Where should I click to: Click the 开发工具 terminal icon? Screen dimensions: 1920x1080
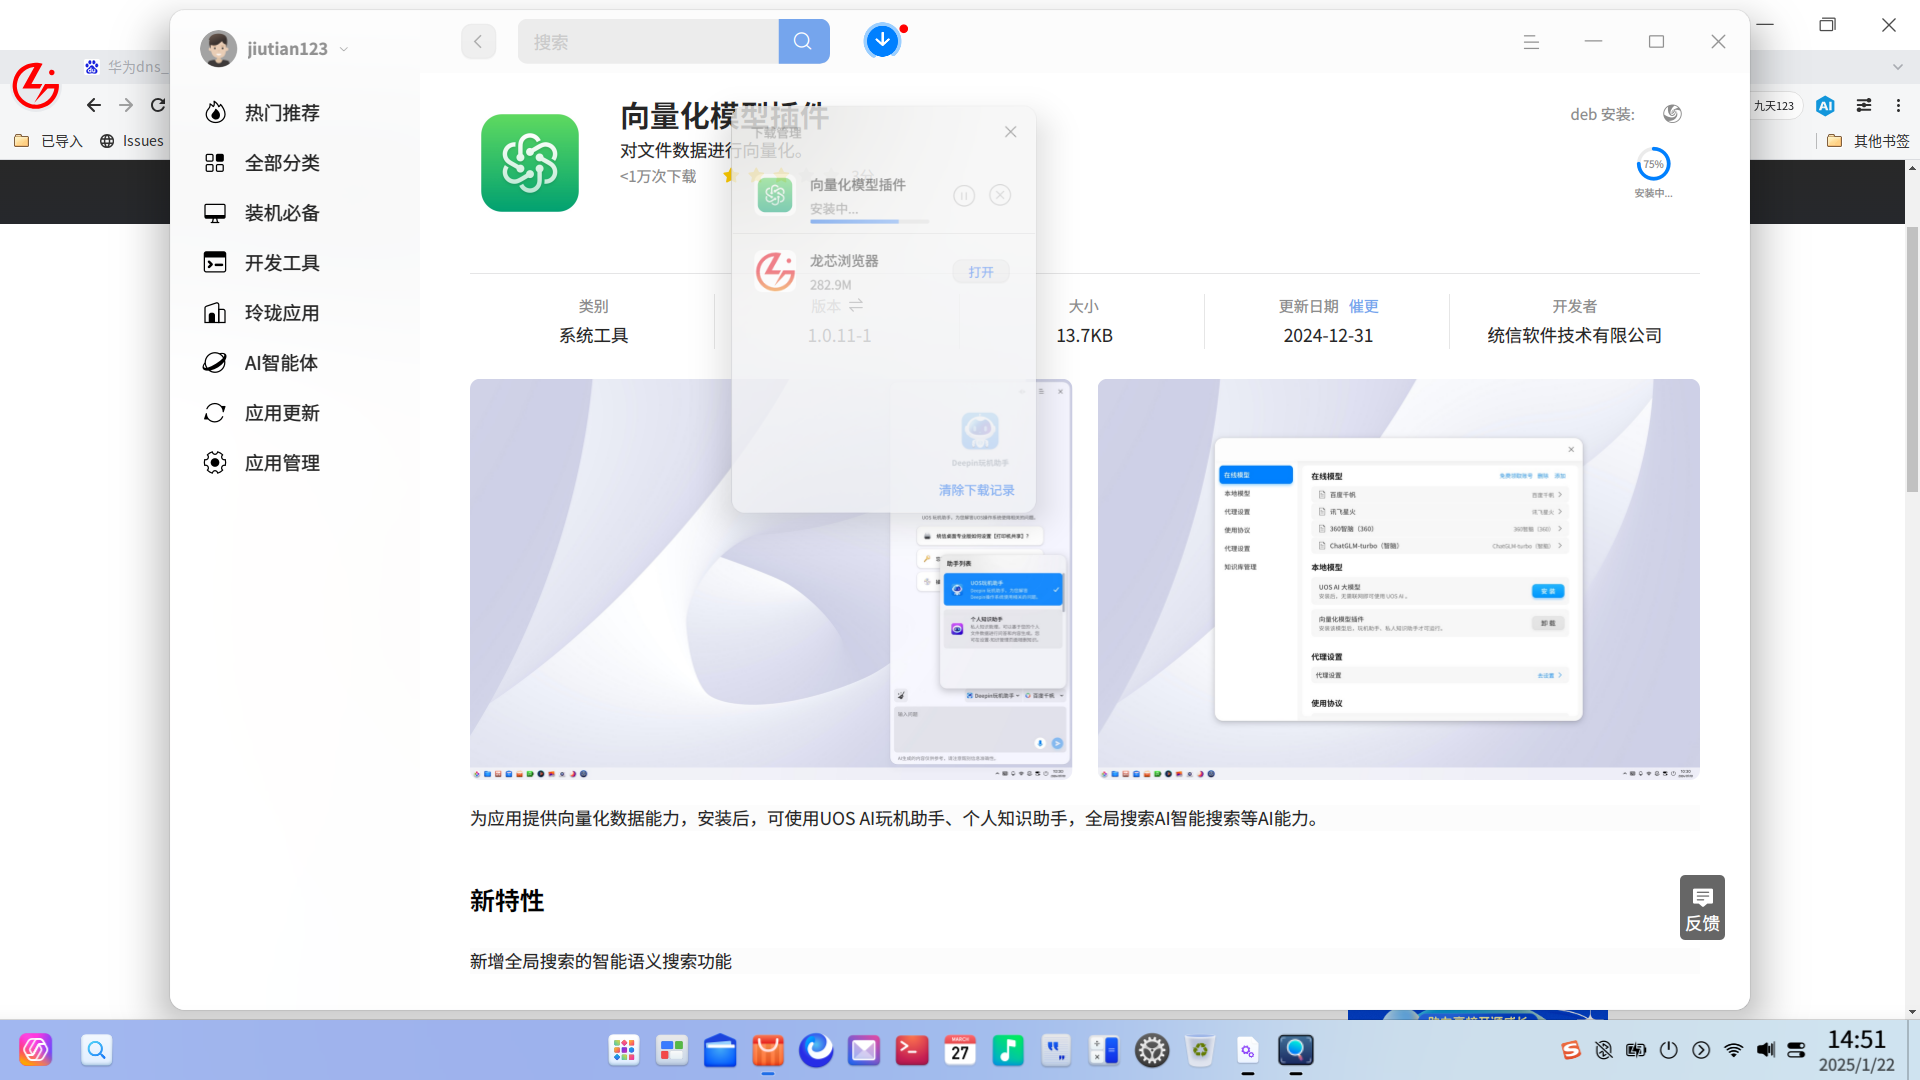click(x=215, y=263)
